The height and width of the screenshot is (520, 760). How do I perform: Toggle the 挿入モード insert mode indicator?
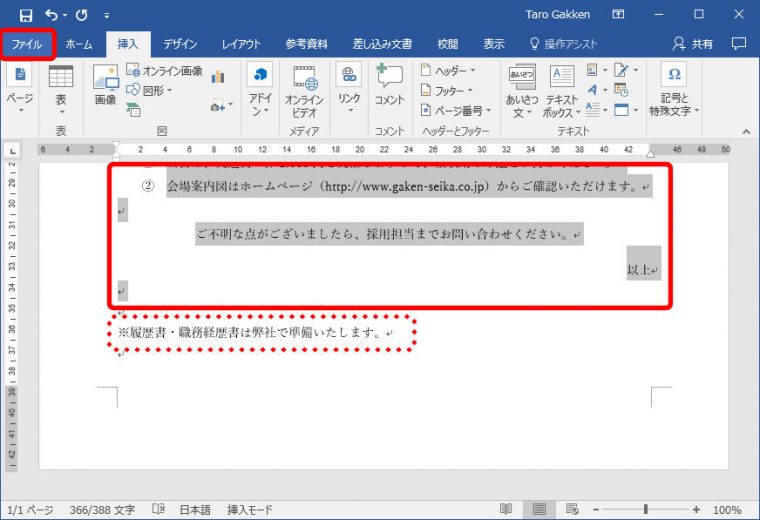(x=250, y=510)
